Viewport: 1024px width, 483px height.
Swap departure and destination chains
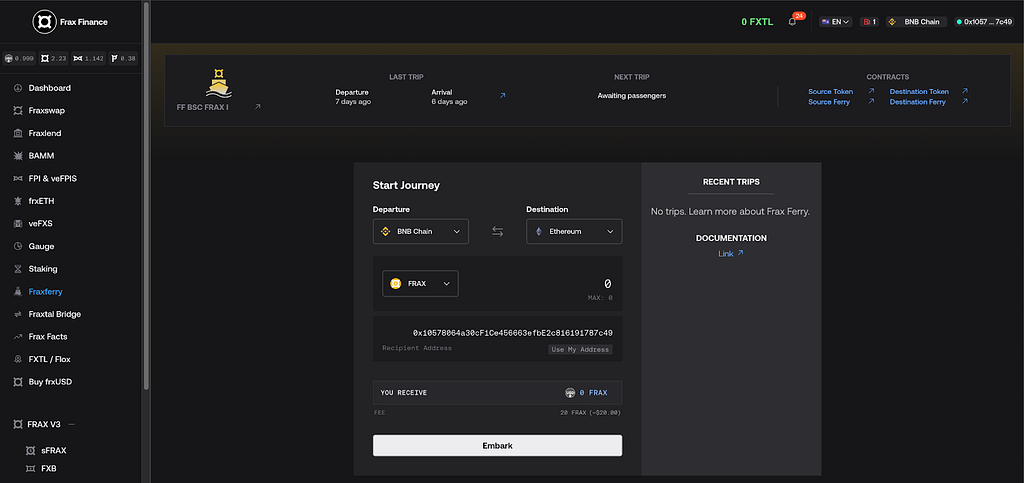click(498, 231)
